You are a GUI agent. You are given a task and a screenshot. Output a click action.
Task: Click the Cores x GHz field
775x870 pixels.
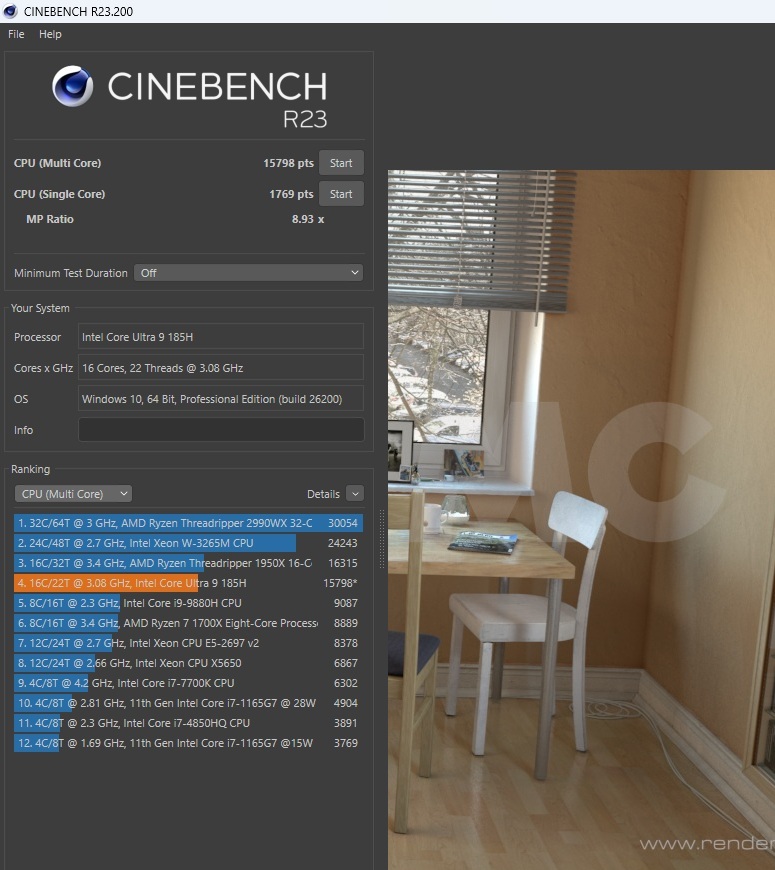pyautogui.click(x=221, y=368)
